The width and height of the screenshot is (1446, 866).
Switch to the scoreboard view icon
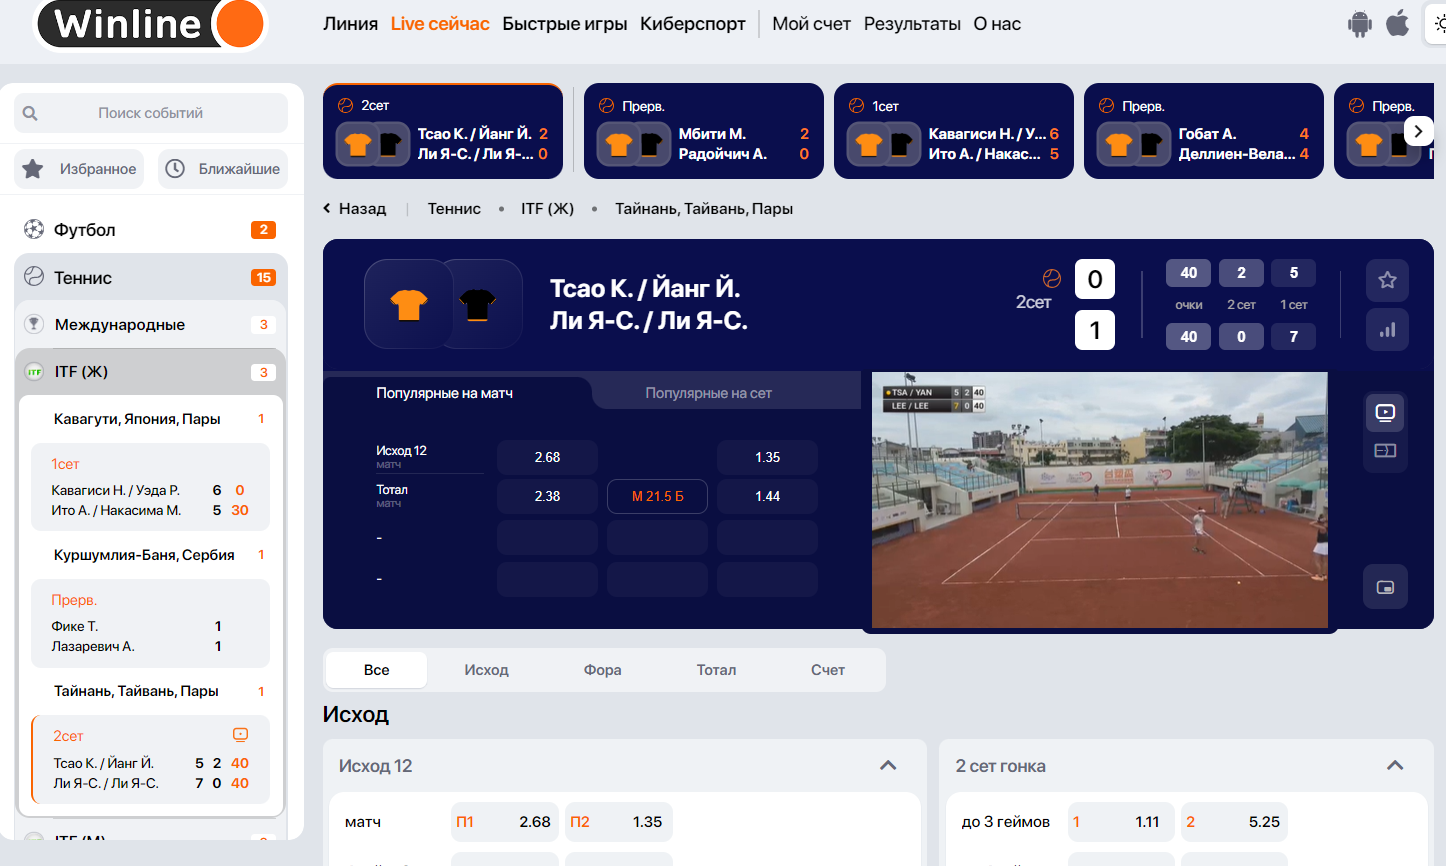click(1385, 451)
